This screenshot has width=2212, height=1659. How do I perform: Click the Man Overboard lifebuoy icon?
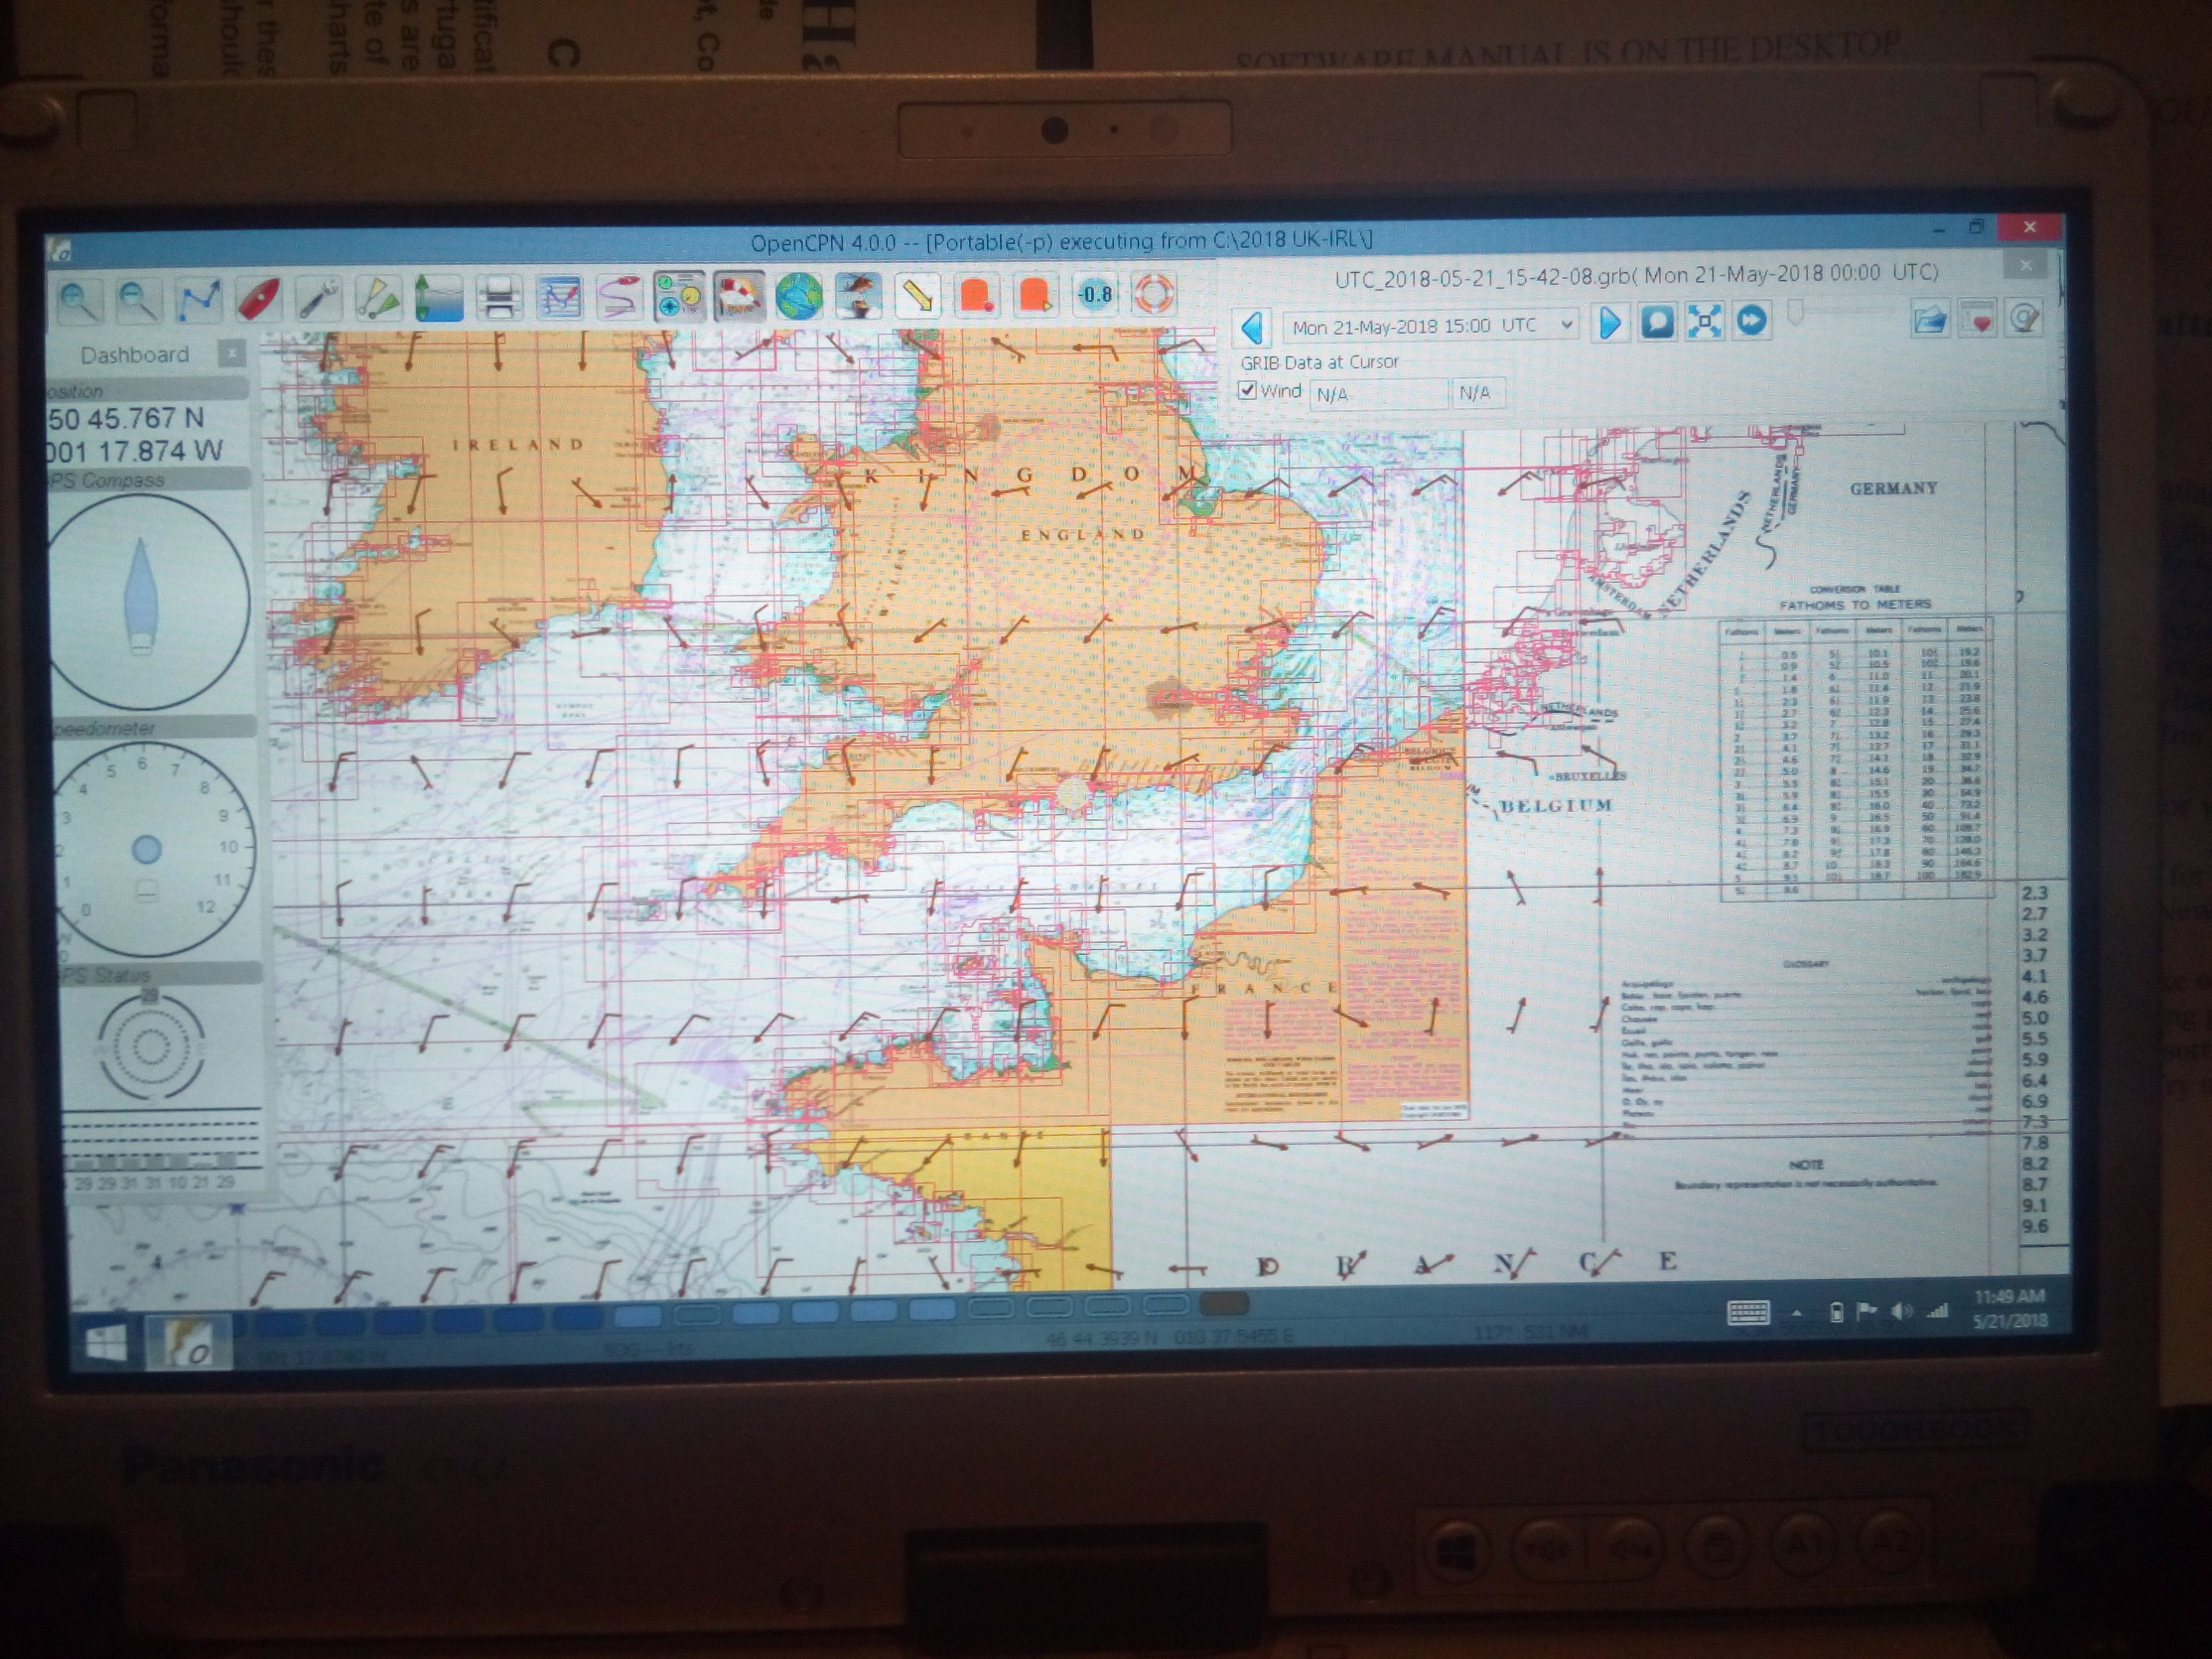tap(1153, 294)
